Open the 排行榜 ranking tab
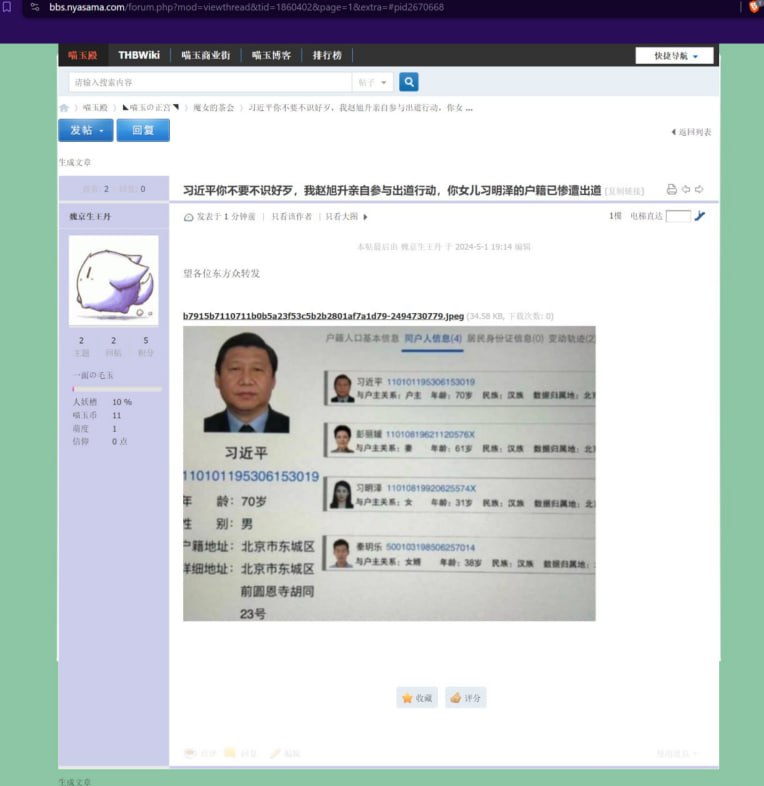The image size is (764, 786). click(327, 55)
